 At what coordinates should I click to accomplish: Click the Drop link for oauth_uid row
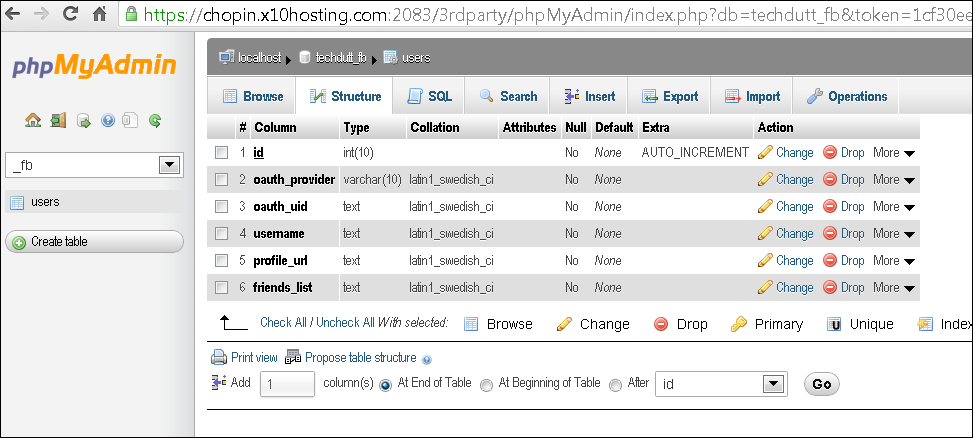pyautogui.click(x=853, y=207)
